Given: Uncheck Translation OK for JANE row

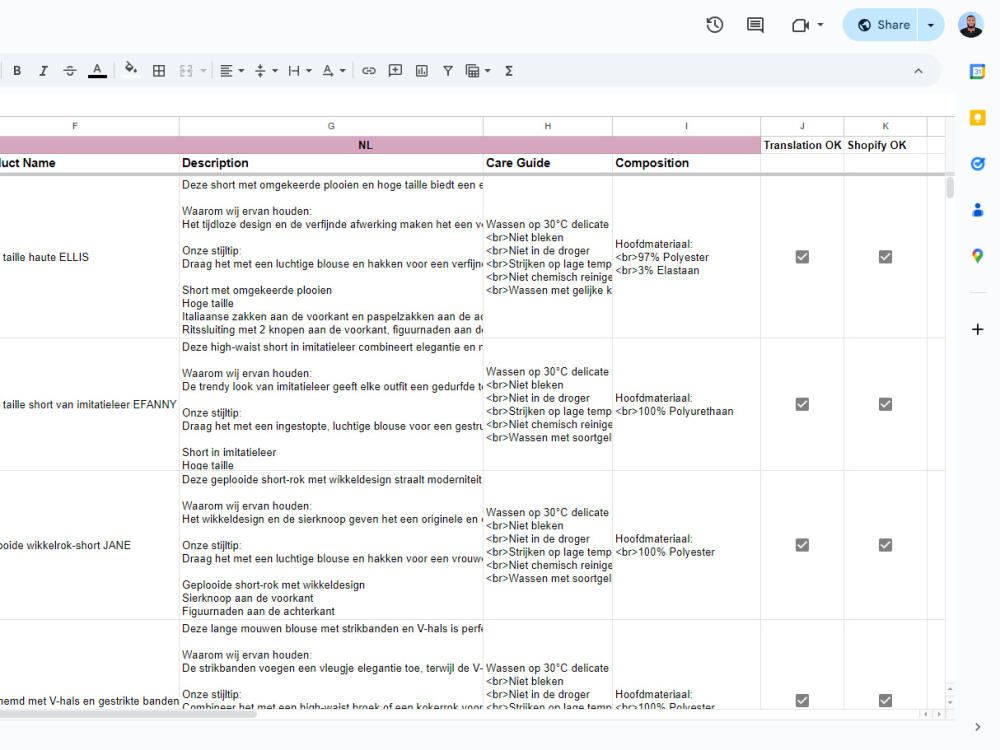Looking at the screenshot, I should 802,545.
